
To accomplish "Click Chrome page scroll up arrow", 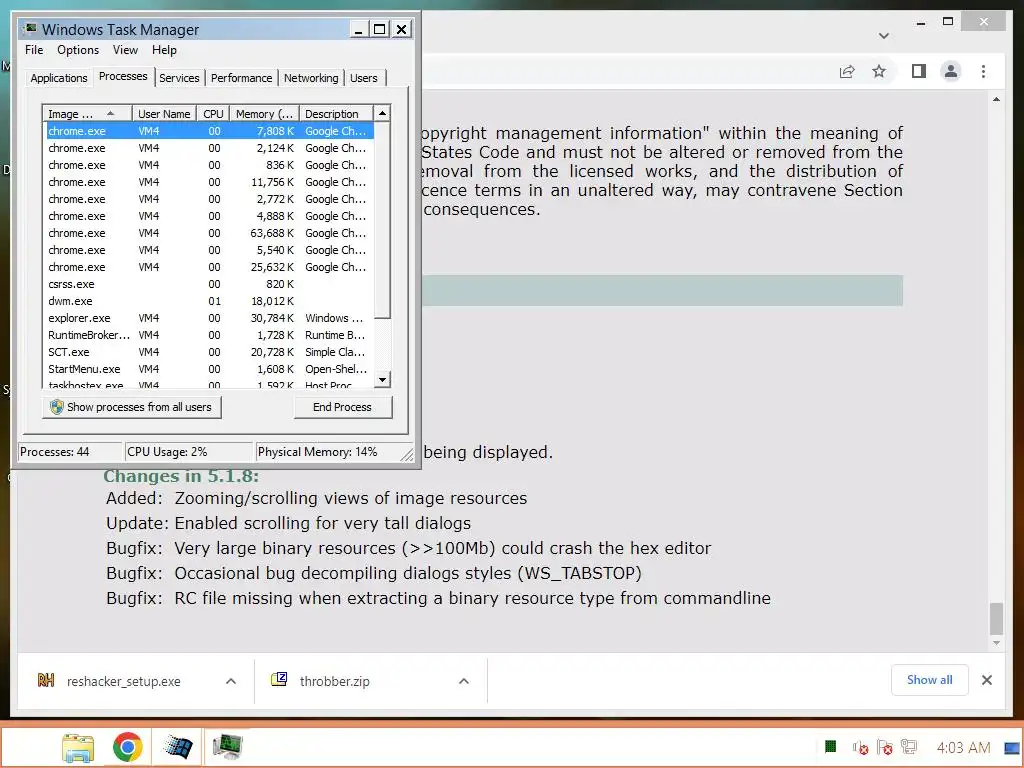I will (x=996, y=99).
